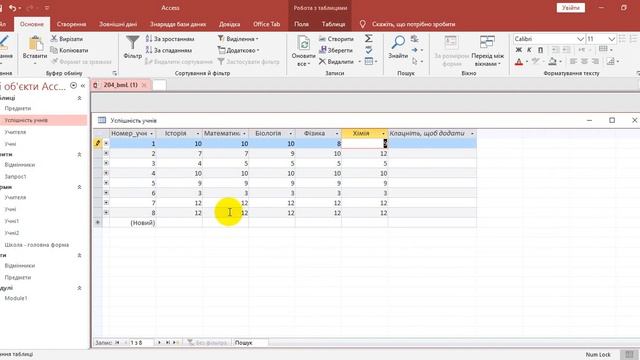Switch to the Office Tab ribbon tab
Image resolution: width=640 pixels, height=360 pixels.
coord(267,24)
